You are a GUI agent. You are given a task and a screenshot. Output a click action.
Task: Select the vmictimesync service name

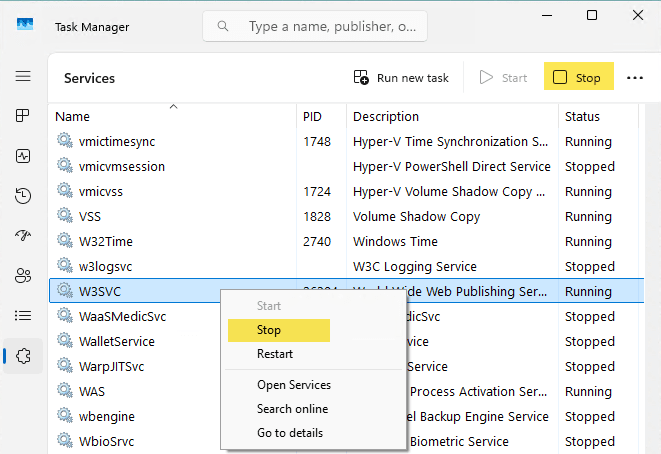(117, 142)
